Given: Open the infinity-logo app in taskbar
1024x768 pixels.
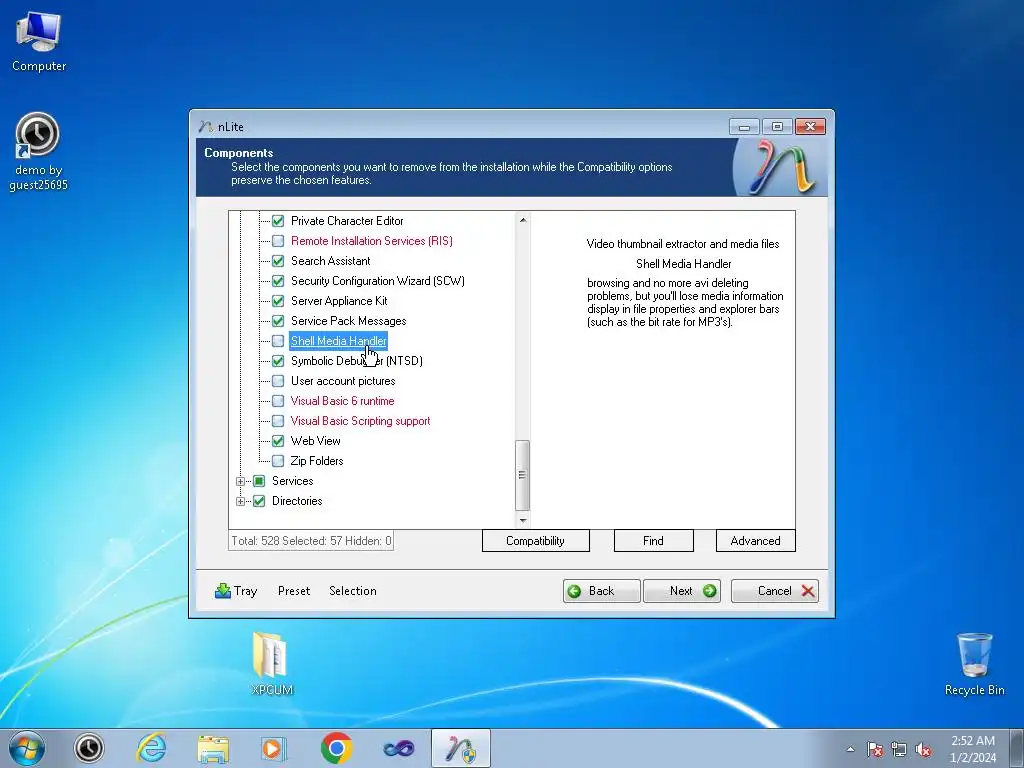Looking at the screenshot, I should point(398,748).
